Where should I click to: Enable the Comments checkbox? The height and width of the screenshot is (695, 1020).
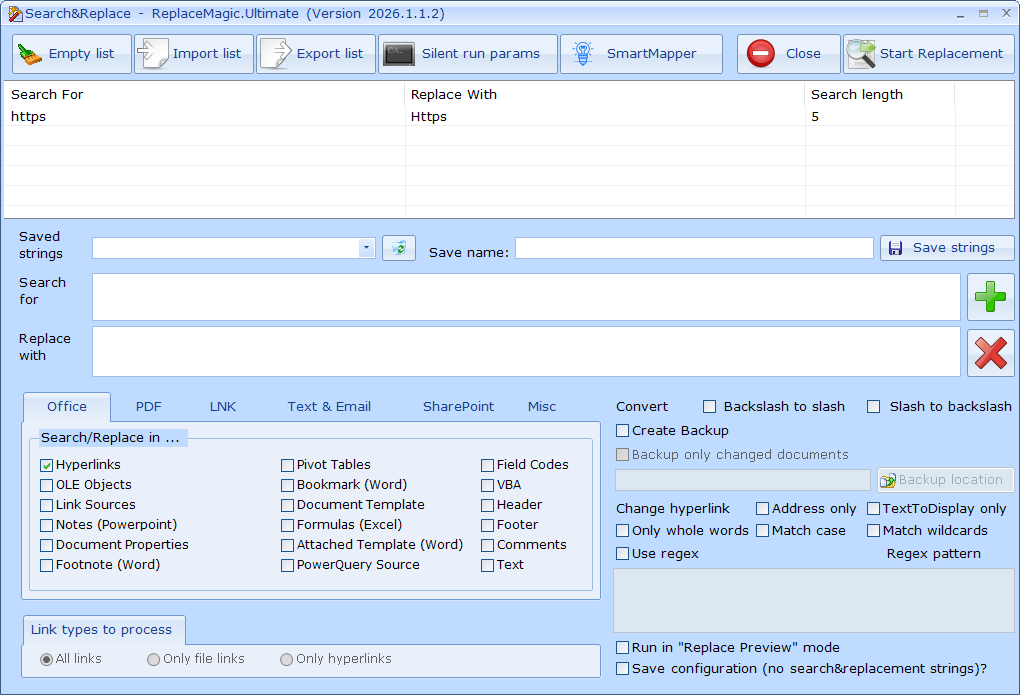487,545
